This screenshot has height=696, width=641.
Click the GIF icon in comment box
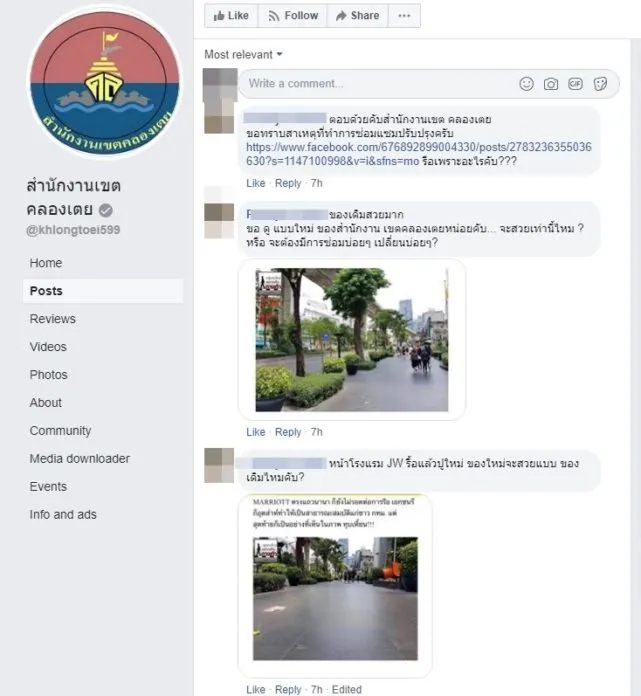(x=575, y=84)
